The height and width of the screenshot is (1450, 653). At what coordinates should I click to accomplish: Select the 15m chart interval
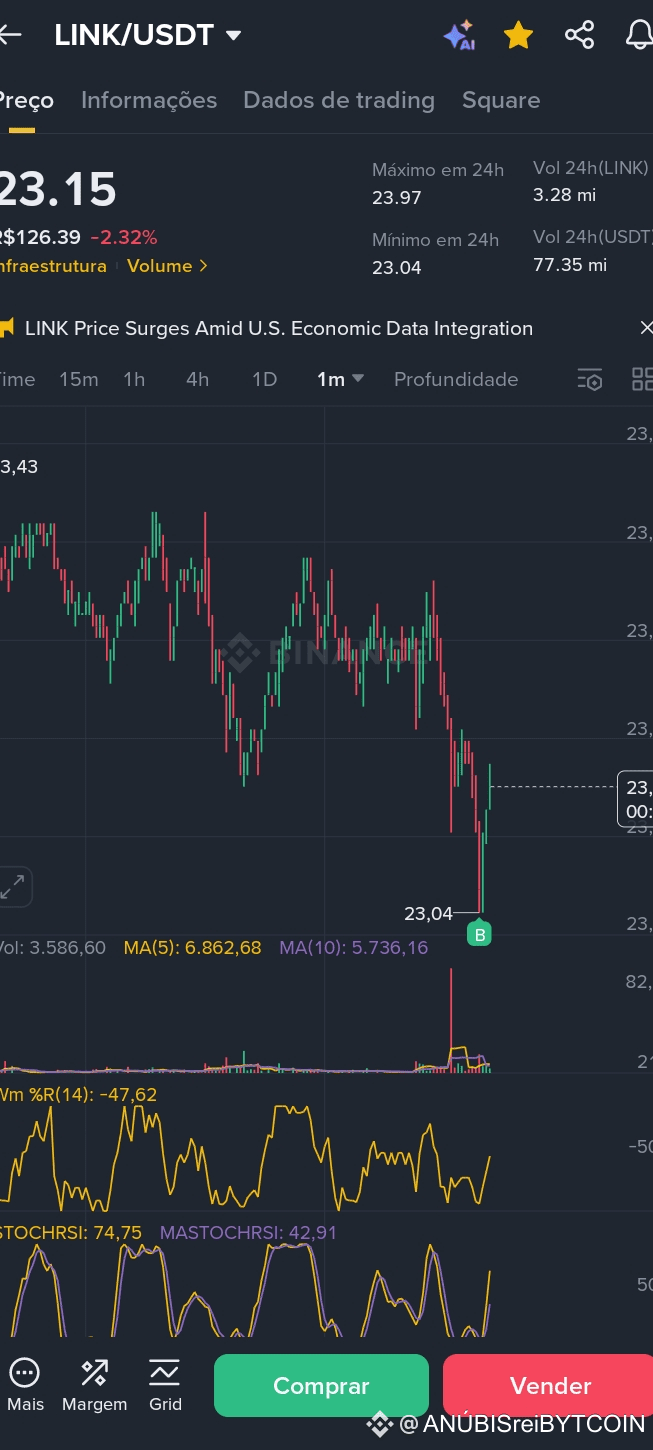(79, 379)
